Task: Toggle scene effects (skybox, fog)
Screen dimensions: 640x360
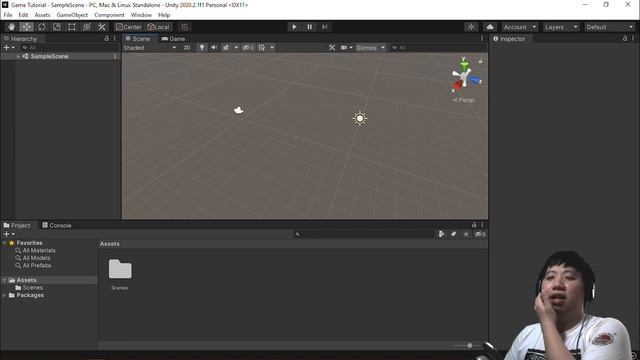Action: click(226, 48)
